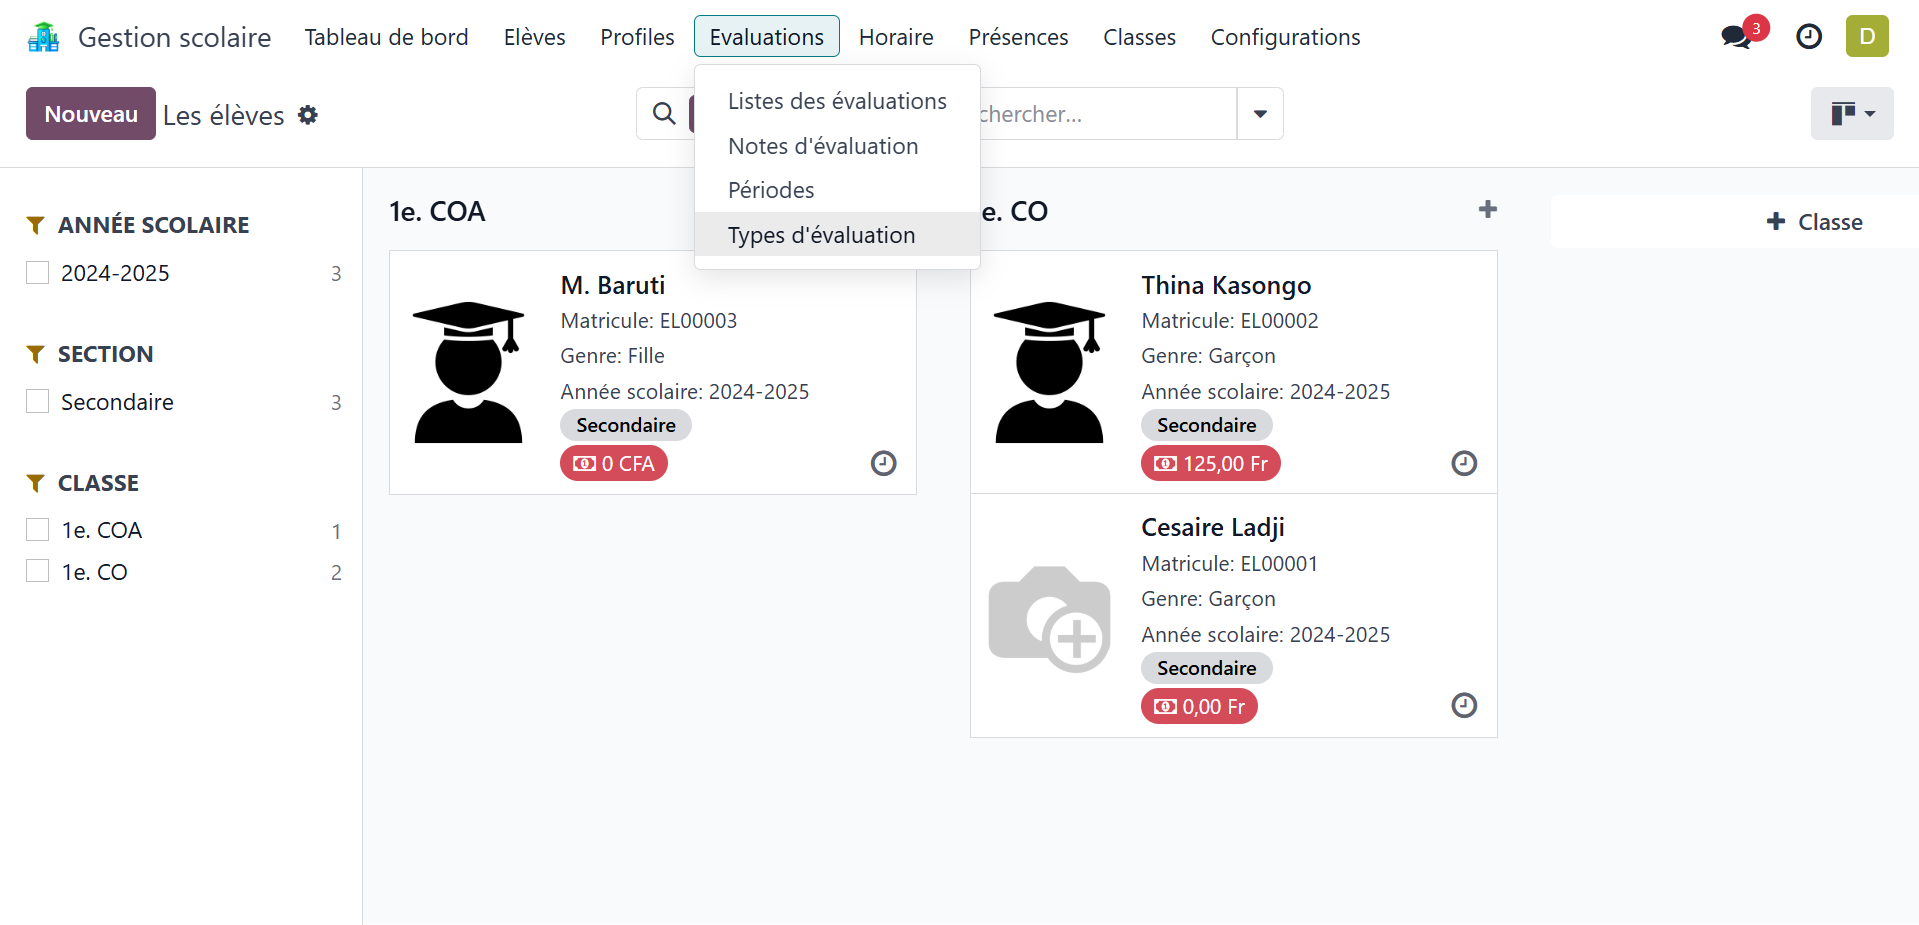Click Secondaire tag on M. Baruti card
Screen dimensions: 1919x925
pos(626,425)
